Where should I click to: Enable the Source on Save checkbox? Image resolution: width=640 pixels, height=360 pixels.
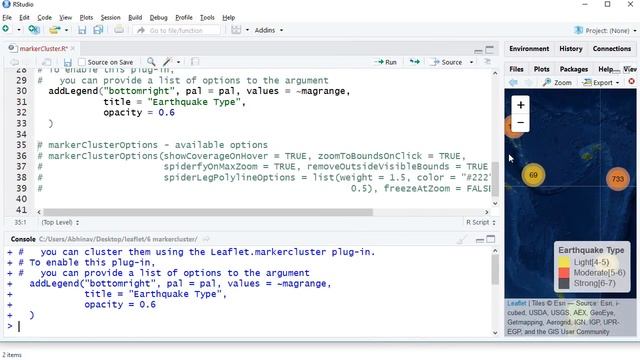coord(82,62)
